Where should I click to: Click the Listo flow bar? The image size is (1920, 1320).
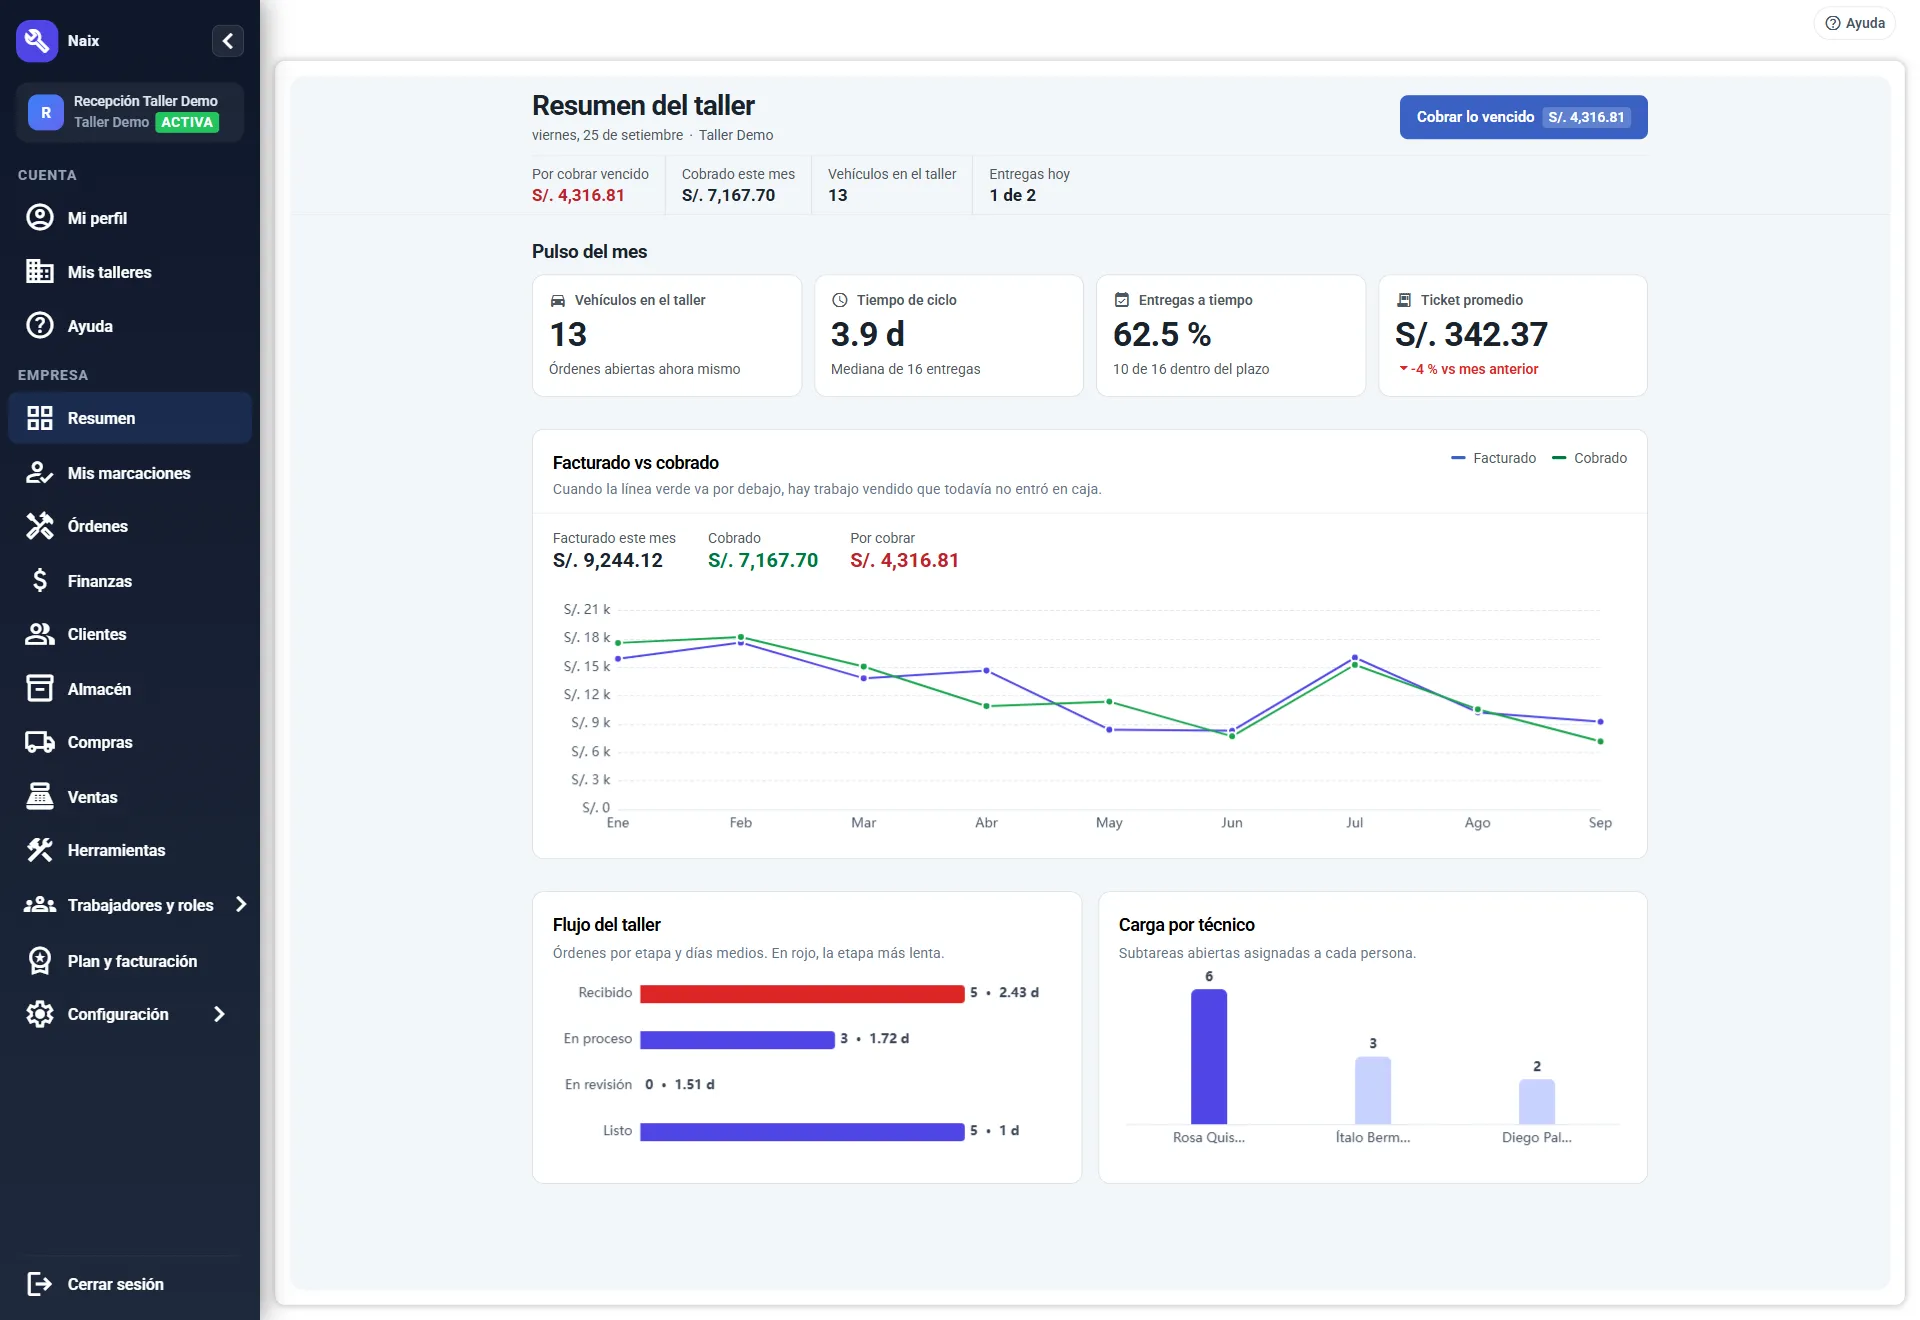coord(802,1131)
